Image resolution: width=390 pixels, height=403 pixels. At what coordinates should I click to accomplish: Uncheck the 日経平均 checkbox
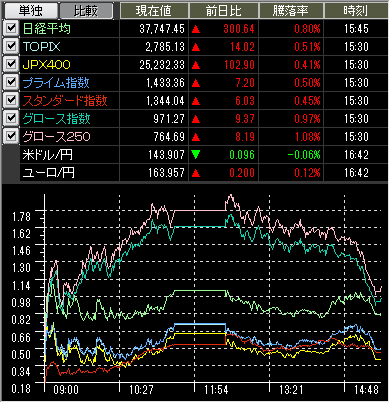(11, 28)
